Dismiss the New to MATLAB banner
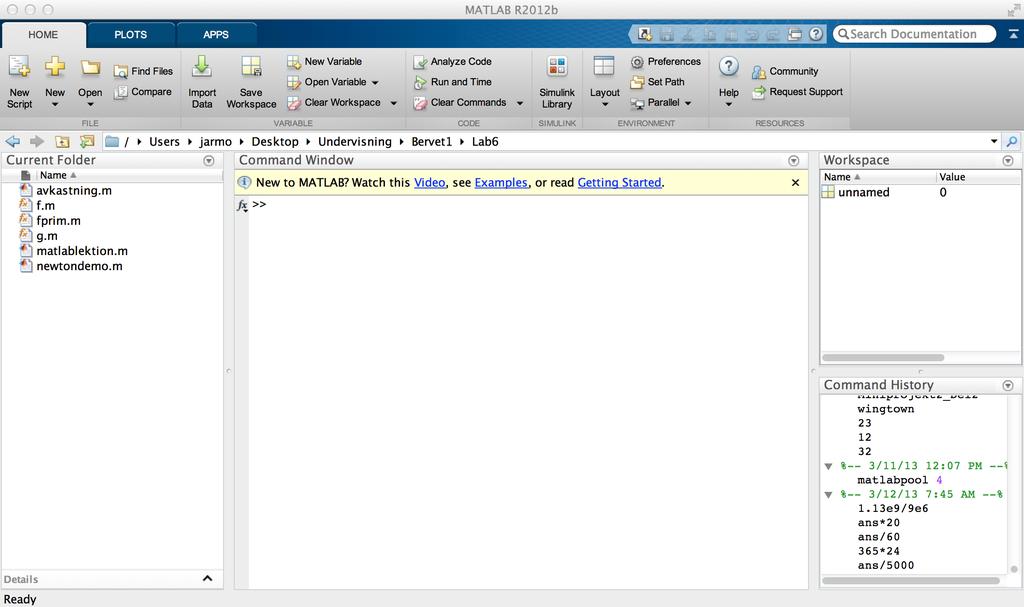The height and width of the screenshot is (607, 1024). coord(795,183)
